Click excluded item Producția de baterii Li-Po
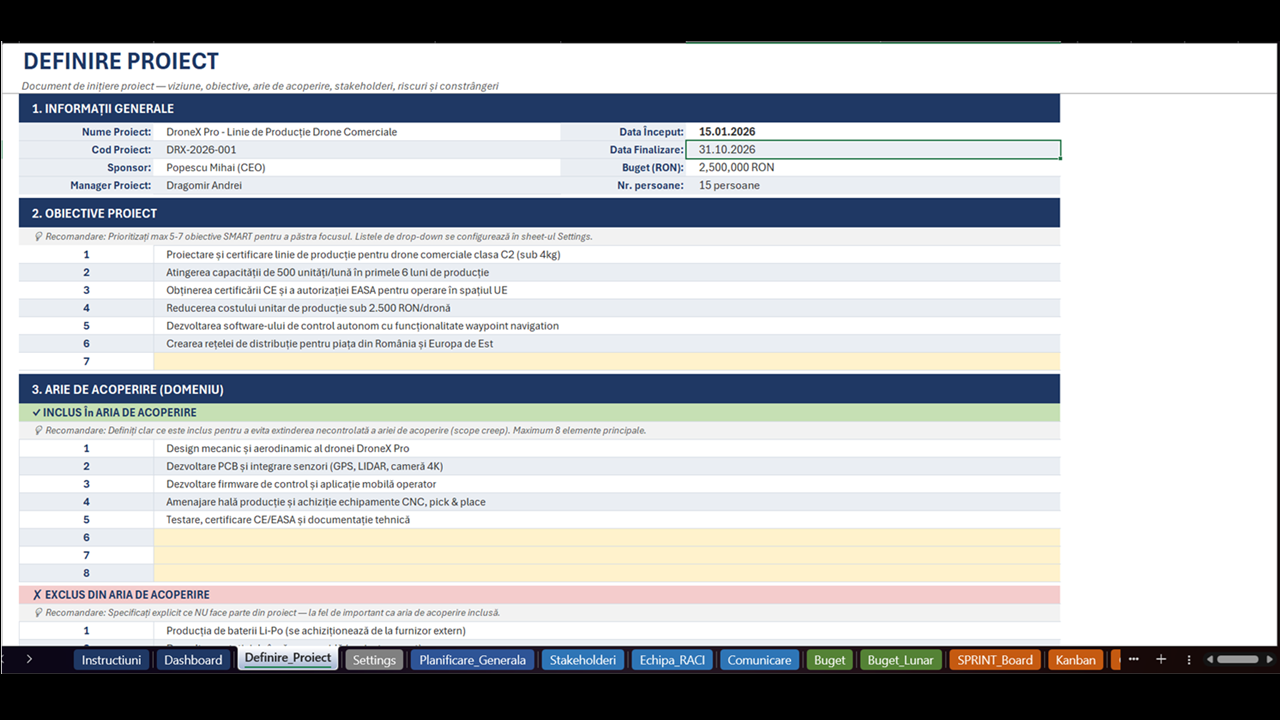The width and height of the screenshot is (1280, 720). 607,631
